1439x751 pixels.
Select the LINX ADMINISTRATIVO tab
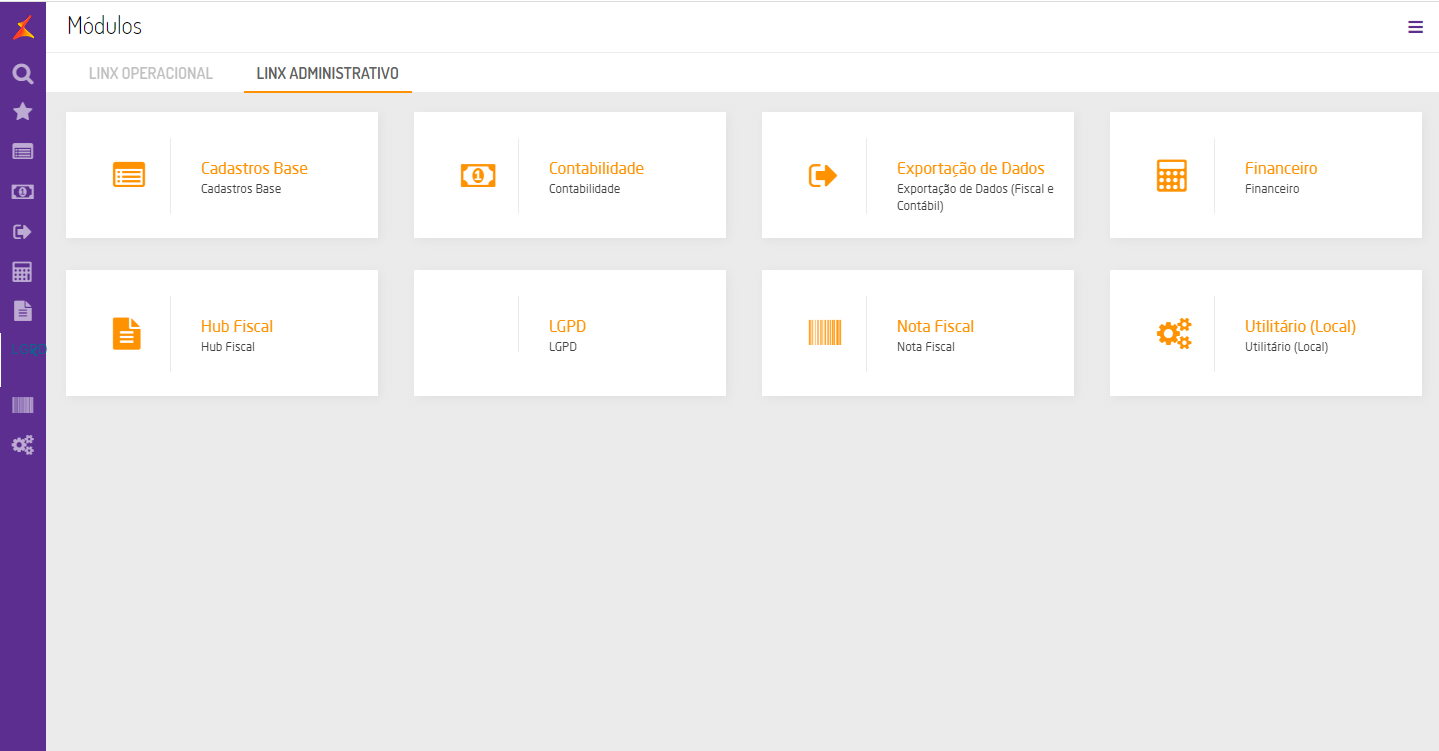click(328, 73)
